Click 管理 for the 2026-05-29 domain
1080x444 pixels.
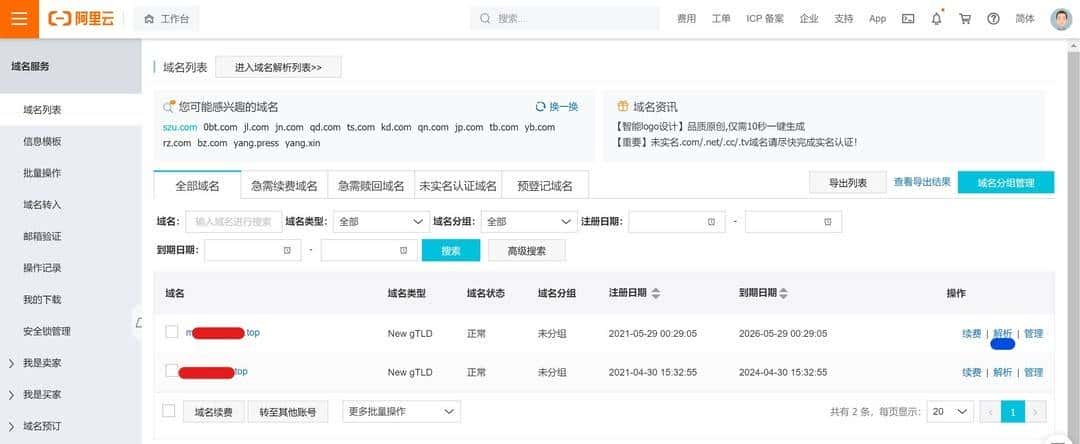click(1034, 333)
